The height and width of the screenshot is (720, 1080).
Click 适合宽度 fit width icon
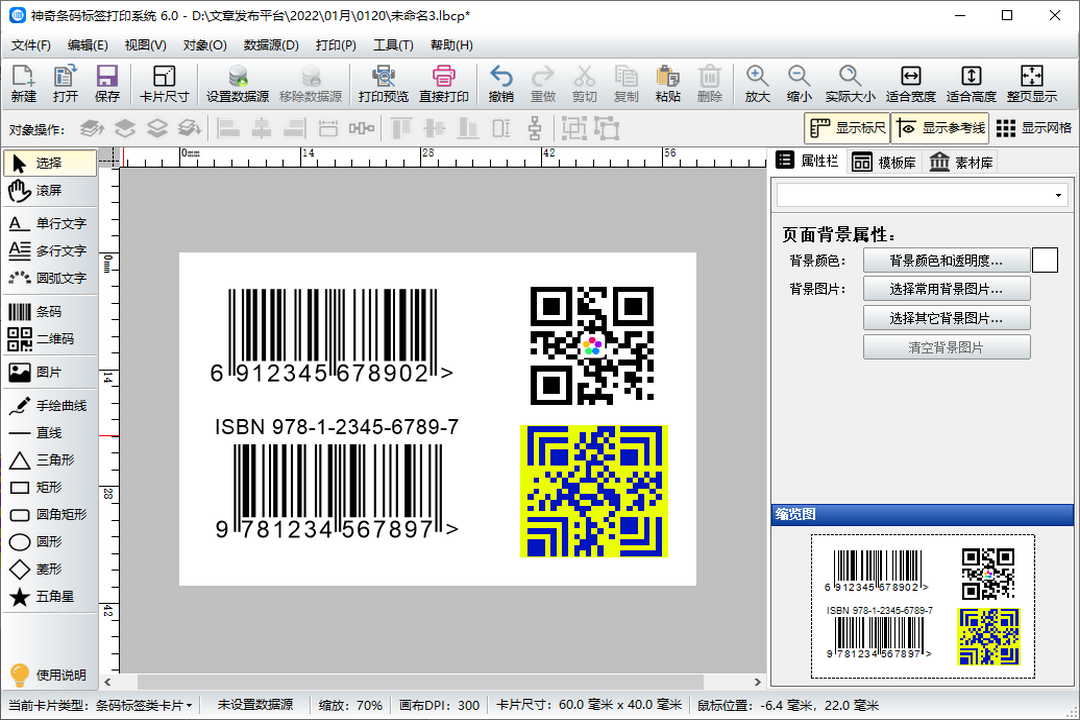(910, 85)
